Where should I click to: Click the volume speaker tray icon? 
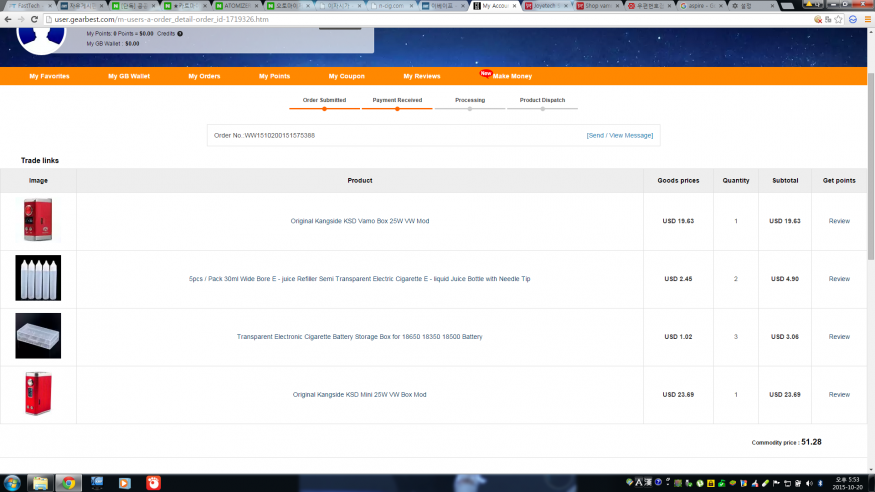point(809,483)
